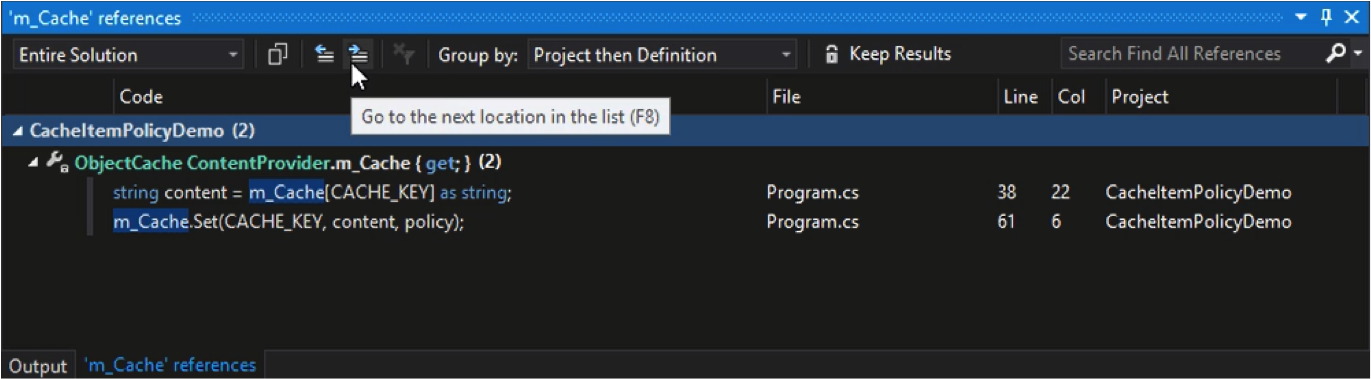Click the Clear all filters icon

pyautogui.click(x=404, y=55)
